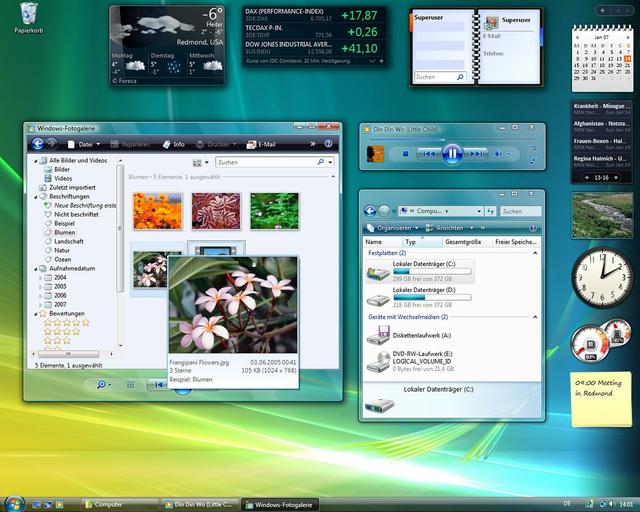
Task: Select the Ozean tag
Action: 62,259
